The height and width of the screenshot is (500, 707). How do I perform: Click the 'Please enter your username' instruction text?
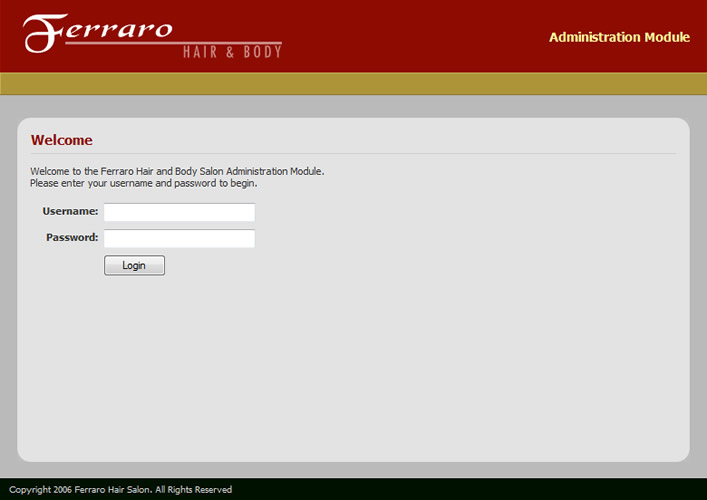[143, 183]
